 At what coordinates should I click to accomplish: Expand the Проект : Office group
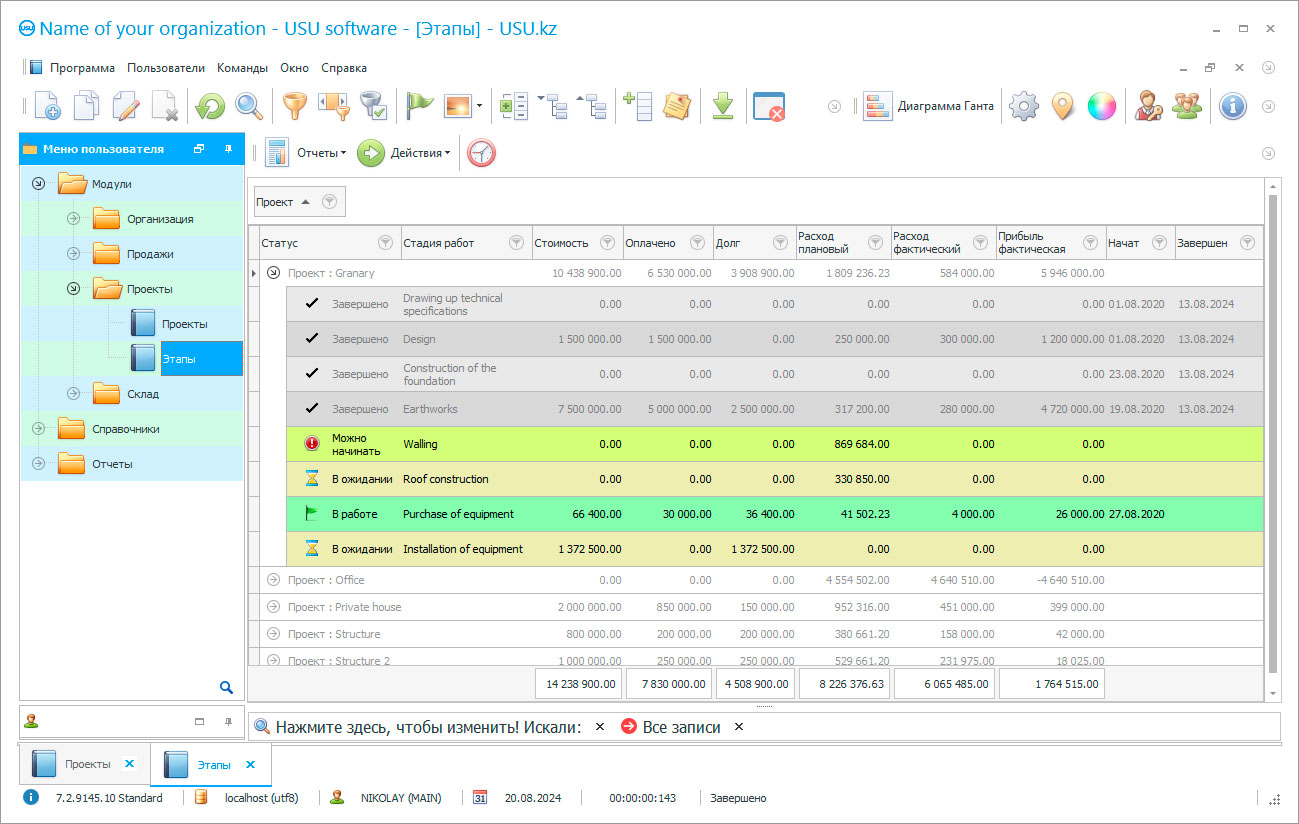[274, 580]
